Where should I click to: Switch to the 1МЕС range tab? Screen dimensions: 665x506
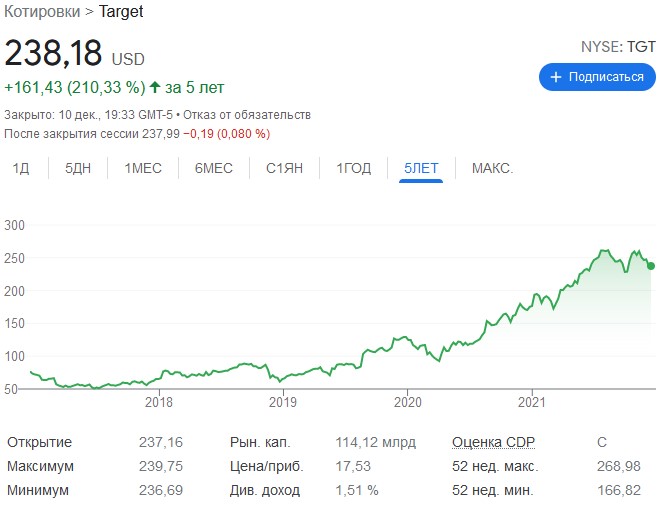[x=143, y=168]
